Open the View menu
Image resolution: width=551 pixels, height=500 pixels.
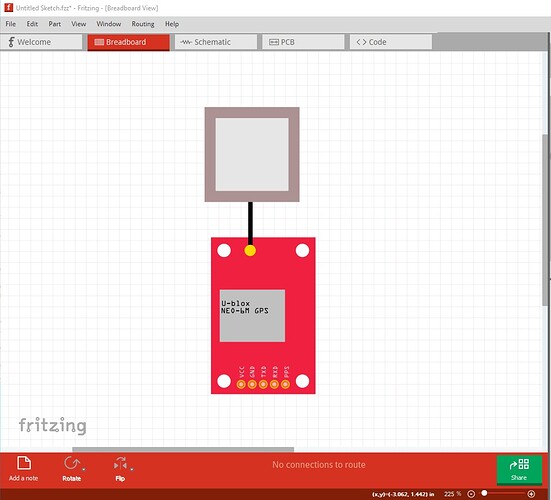click(x=78, y=24)
